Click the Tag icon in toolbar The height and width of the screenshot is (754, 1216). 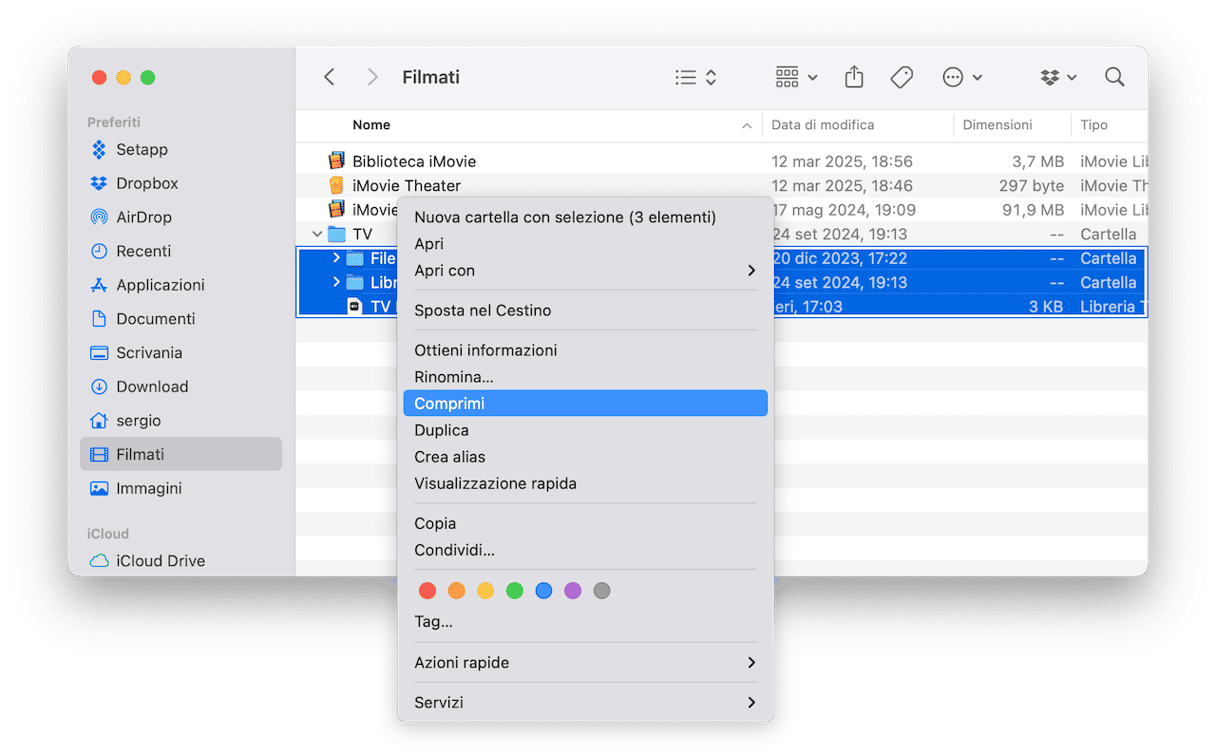pos(901,77)
